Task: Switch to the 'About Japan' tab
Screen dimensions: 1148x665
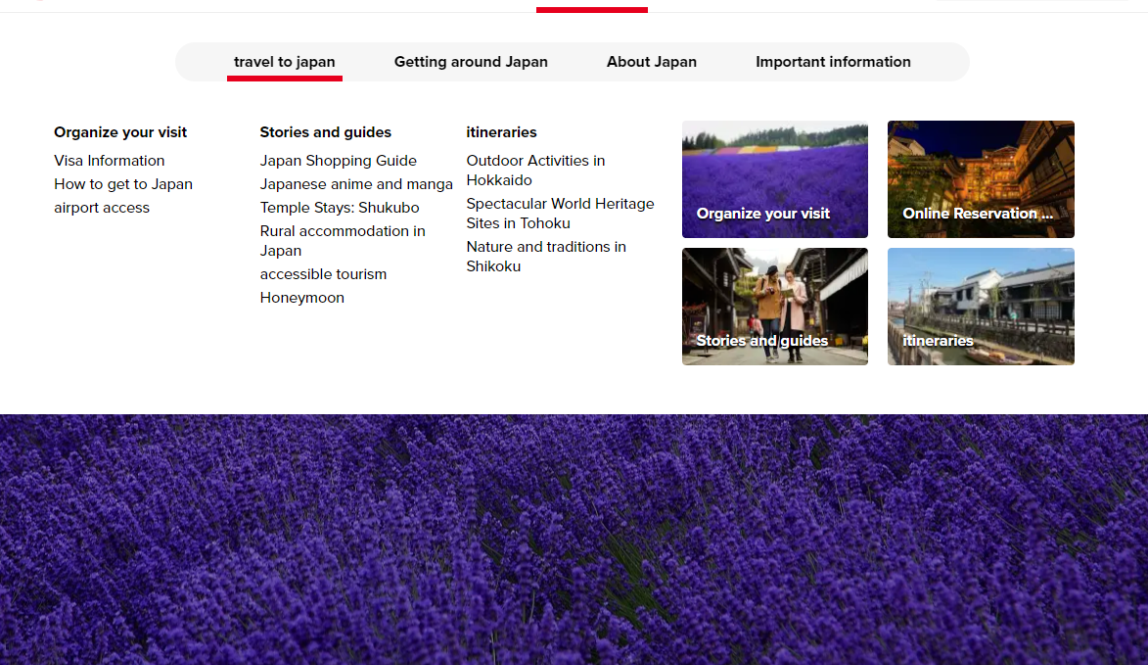Action: click(x=651, y=62)
